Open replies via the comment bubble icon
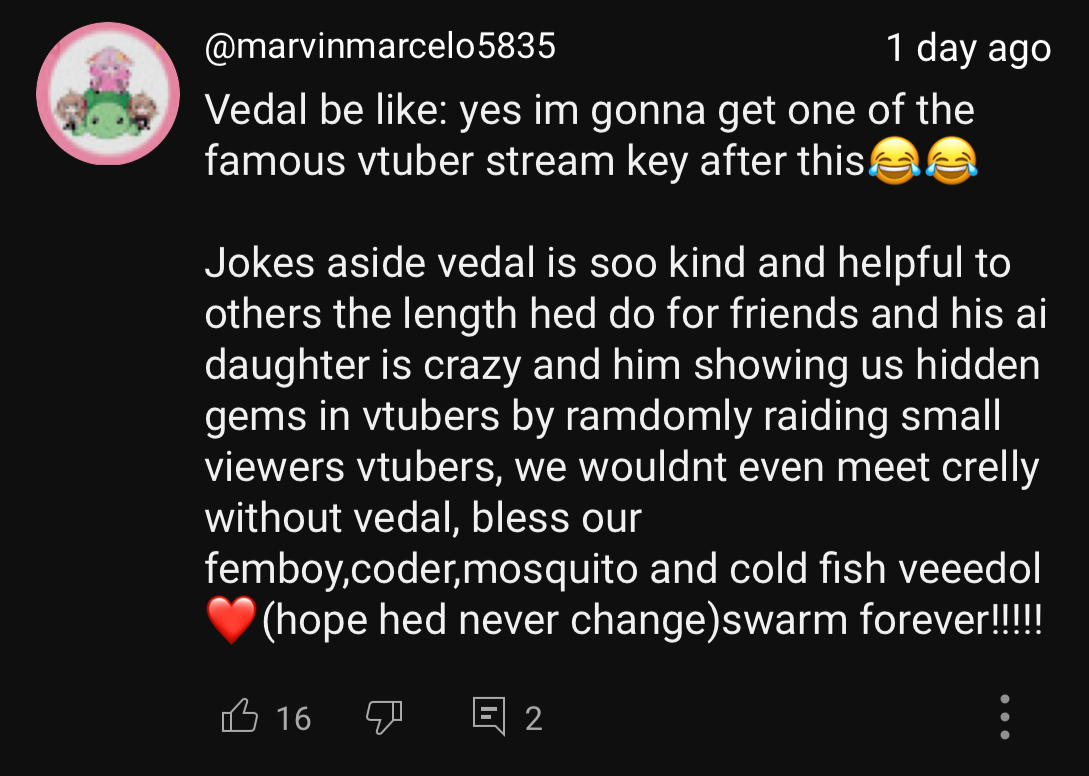This screenshot has width=1089, height=776. [x=488, y=716]
